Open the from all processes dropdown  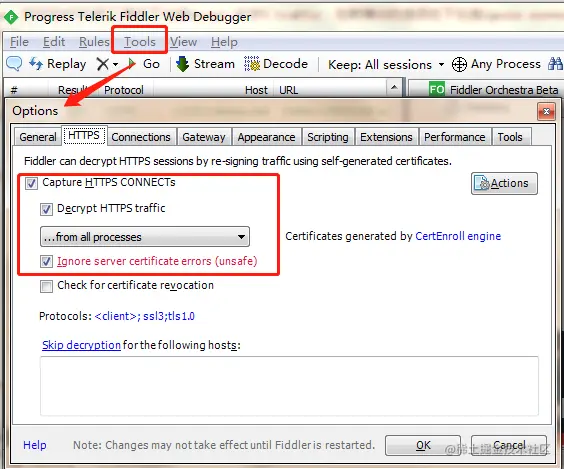(x=145, y=237)
